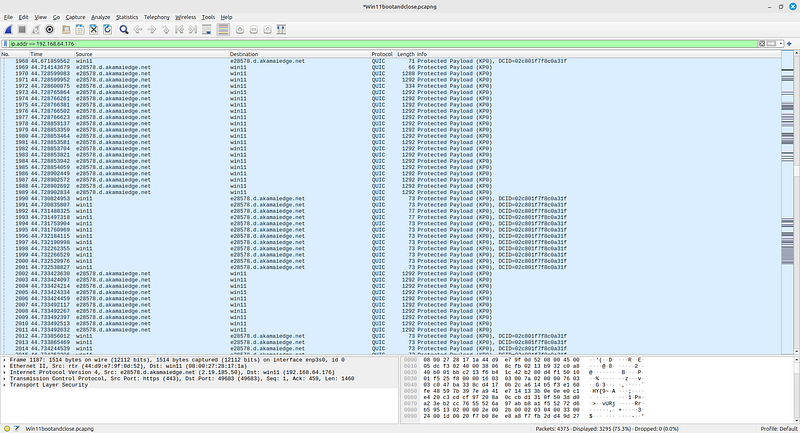
Task: Zoom in the main window text
Action: tap(240, 30)
